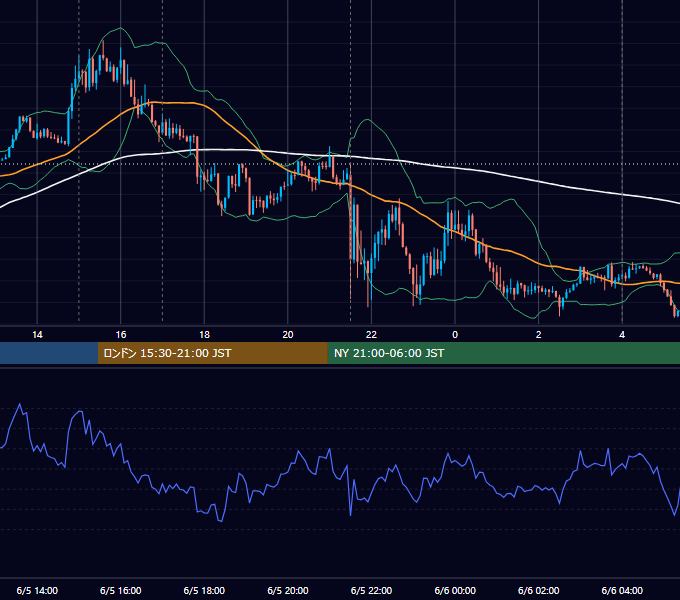Select the blue session bar before ロンドン
Viewport: 680px width, 600px height.
click(x=49, y=353)
